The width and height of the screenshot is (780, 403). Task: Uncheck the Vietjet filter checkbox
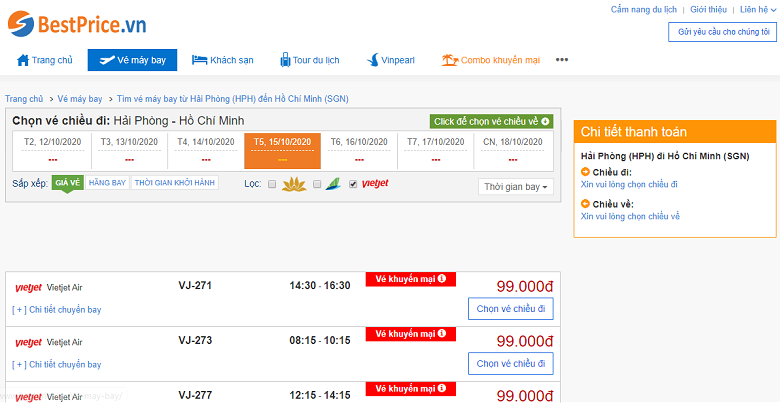[353, 184]
